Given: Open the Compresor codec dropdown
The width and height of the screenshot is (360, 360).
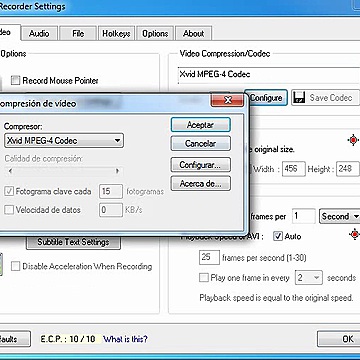Looking at the screenshot, I should click(x=64, y=140).
